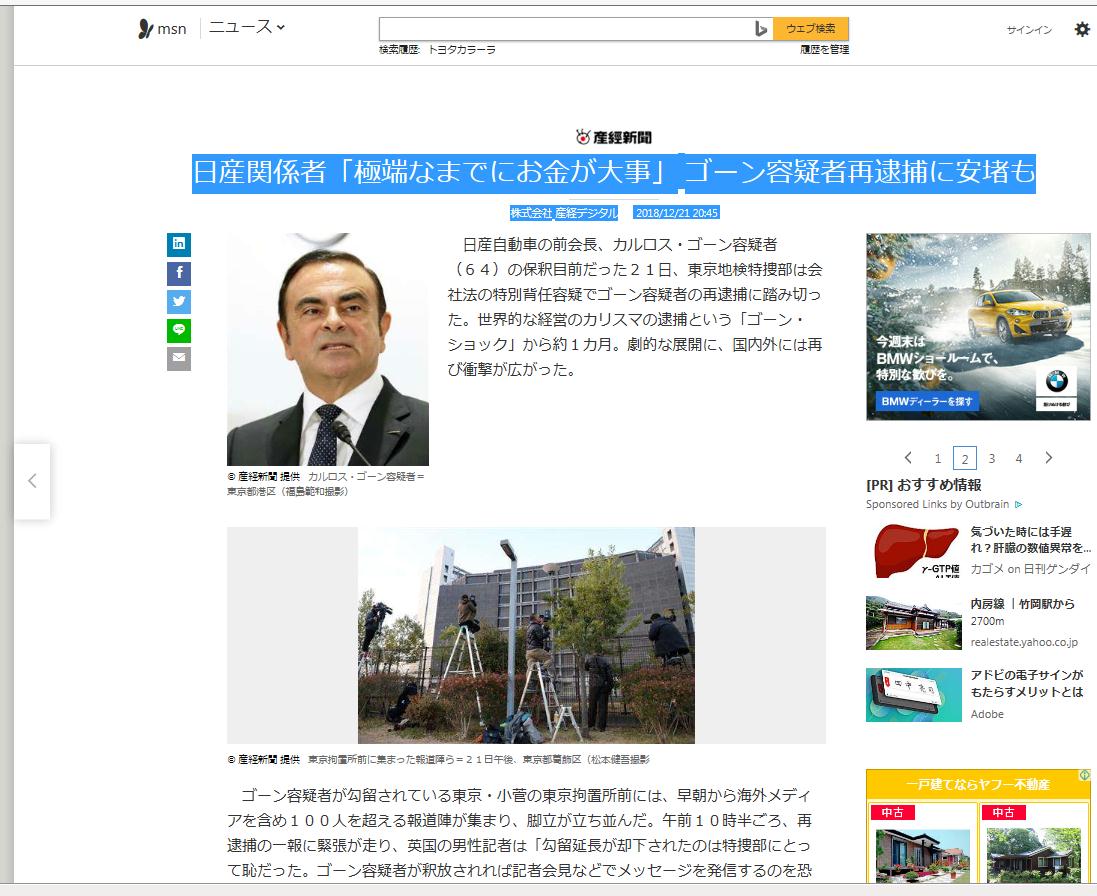Viewport: 1097px width, 896px height.
Task: Share article on LINE
Action: (x=179, y=330)
